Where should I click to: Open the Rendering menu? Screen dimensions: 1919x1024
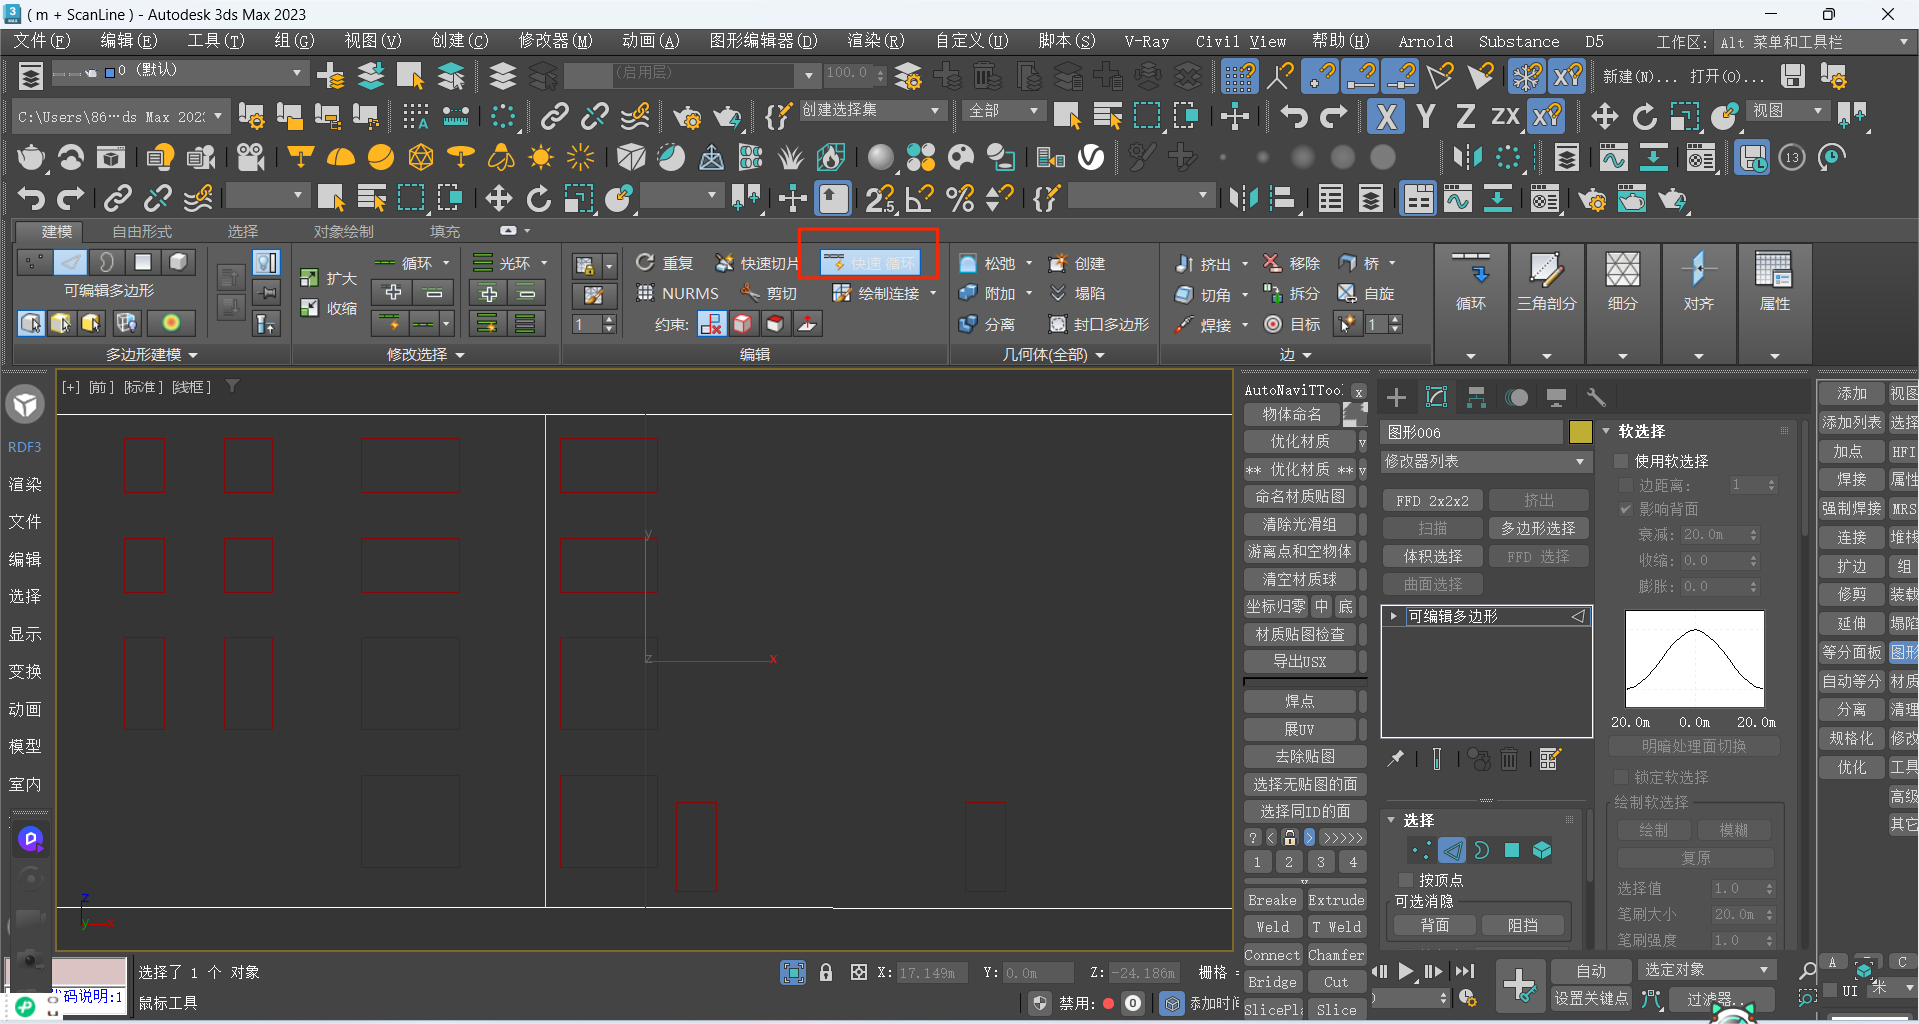click(875, 41)
